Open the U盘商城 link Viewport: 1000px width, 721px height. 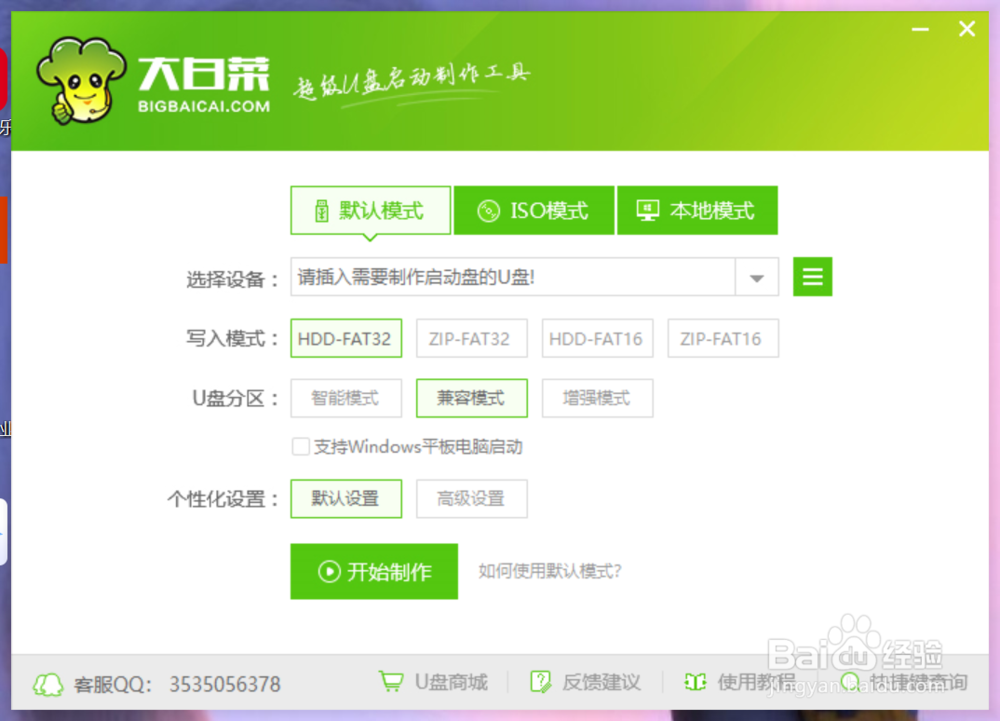click(451, 683)
